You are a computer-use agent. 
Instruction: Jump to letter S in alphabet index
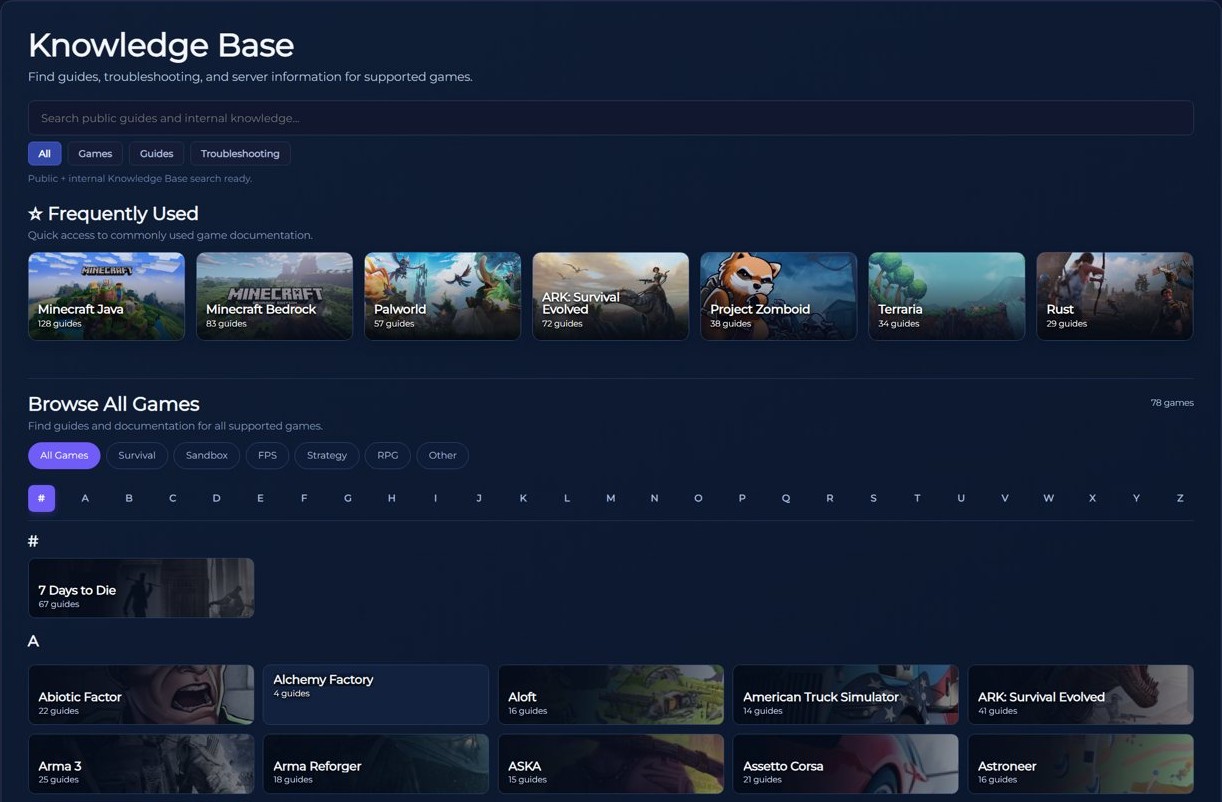coord(873,498)
